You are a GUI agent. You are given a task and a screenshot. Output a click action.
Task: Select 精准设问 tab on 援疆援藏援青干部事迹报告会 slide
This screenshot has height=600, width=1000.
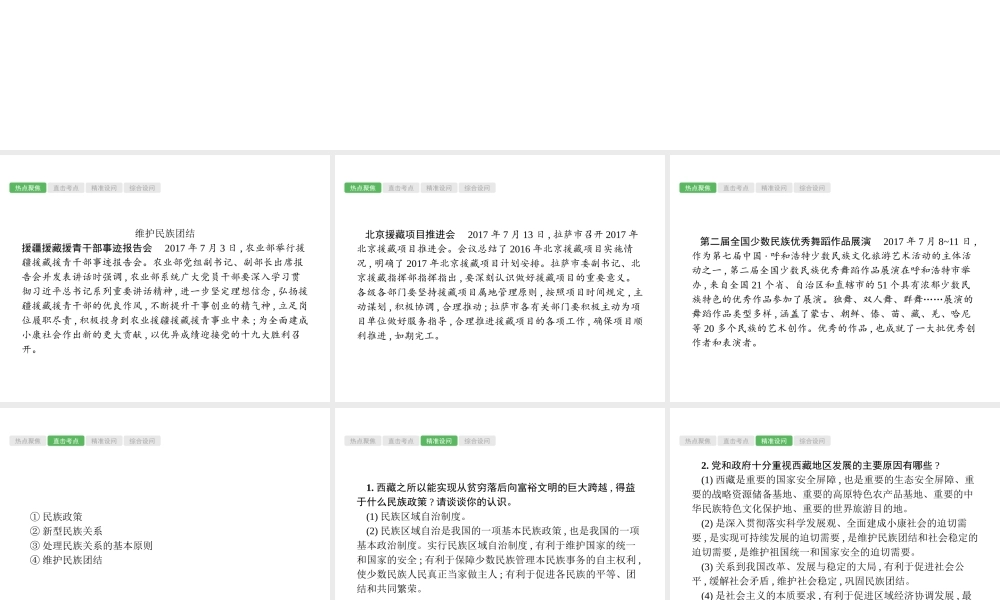click(x=104, y=188)
